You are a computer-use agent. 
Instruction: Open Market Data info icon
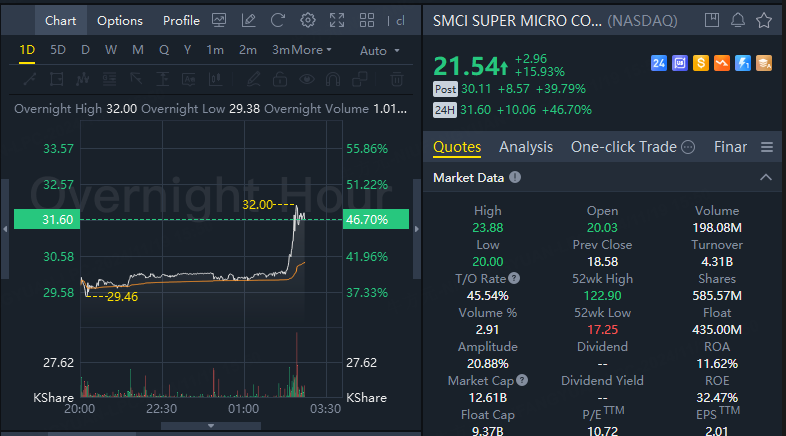(515, 177)
